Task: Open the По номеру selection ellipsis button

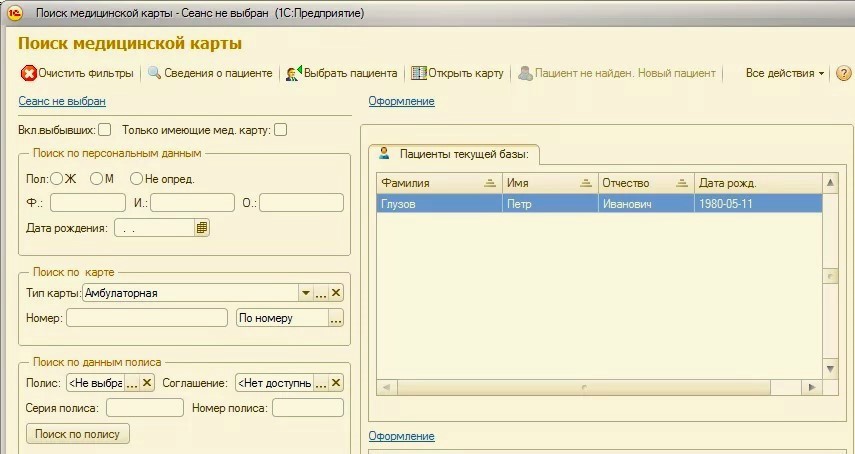Action: (x=336, y=318)
